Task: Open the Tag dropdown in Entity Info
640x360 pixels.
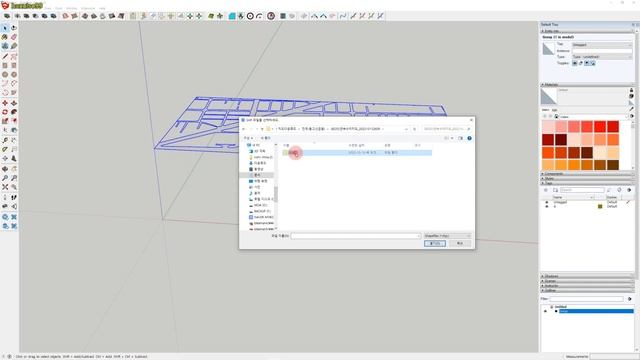Action: [x=602, y=45]
